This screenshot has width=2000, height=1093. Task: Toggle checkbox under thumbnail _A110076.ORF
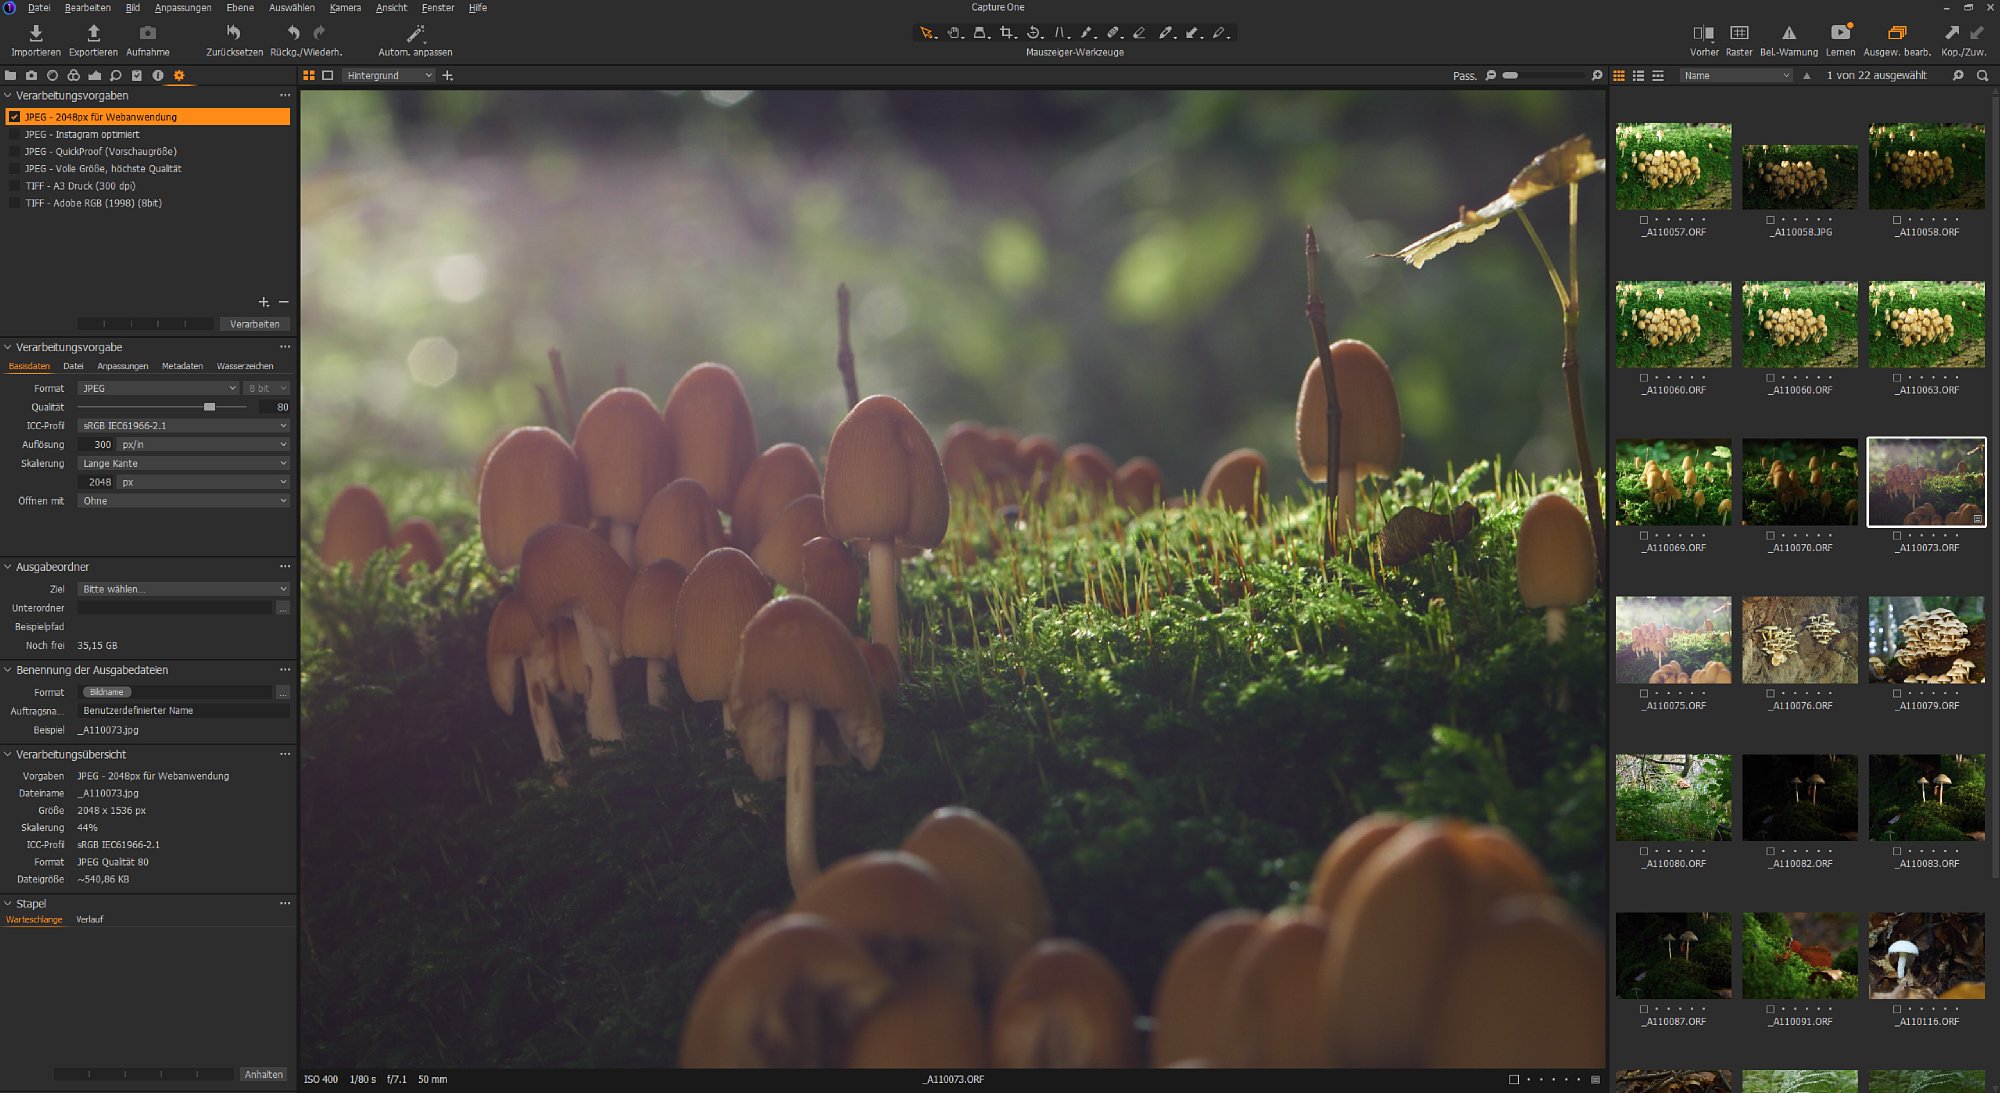click(1770, 693)
